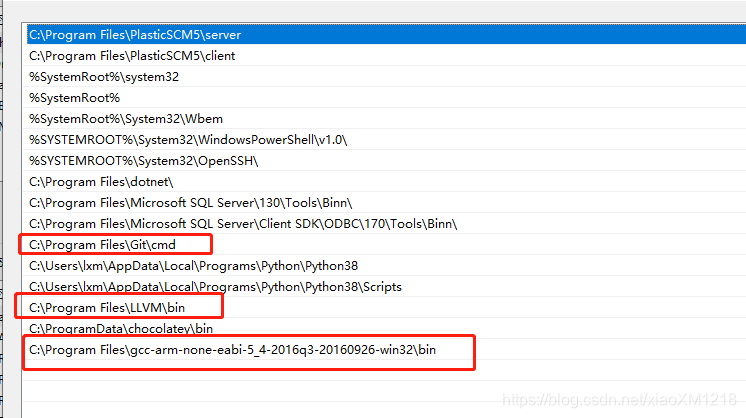Choose the WindowsPowerShell\v1.0\ path row

point(385,139)
